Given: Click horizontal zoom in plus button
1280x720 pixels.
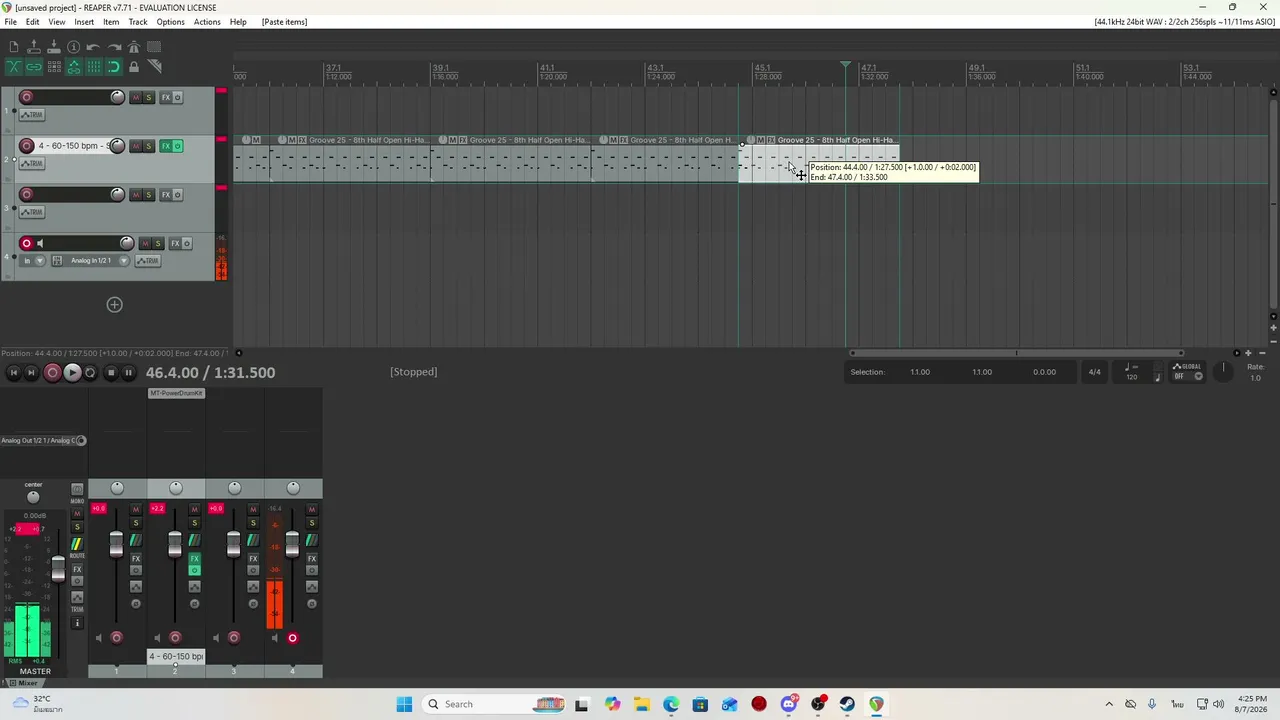Looking at the screenshot, I should [x=1248, y=353].
